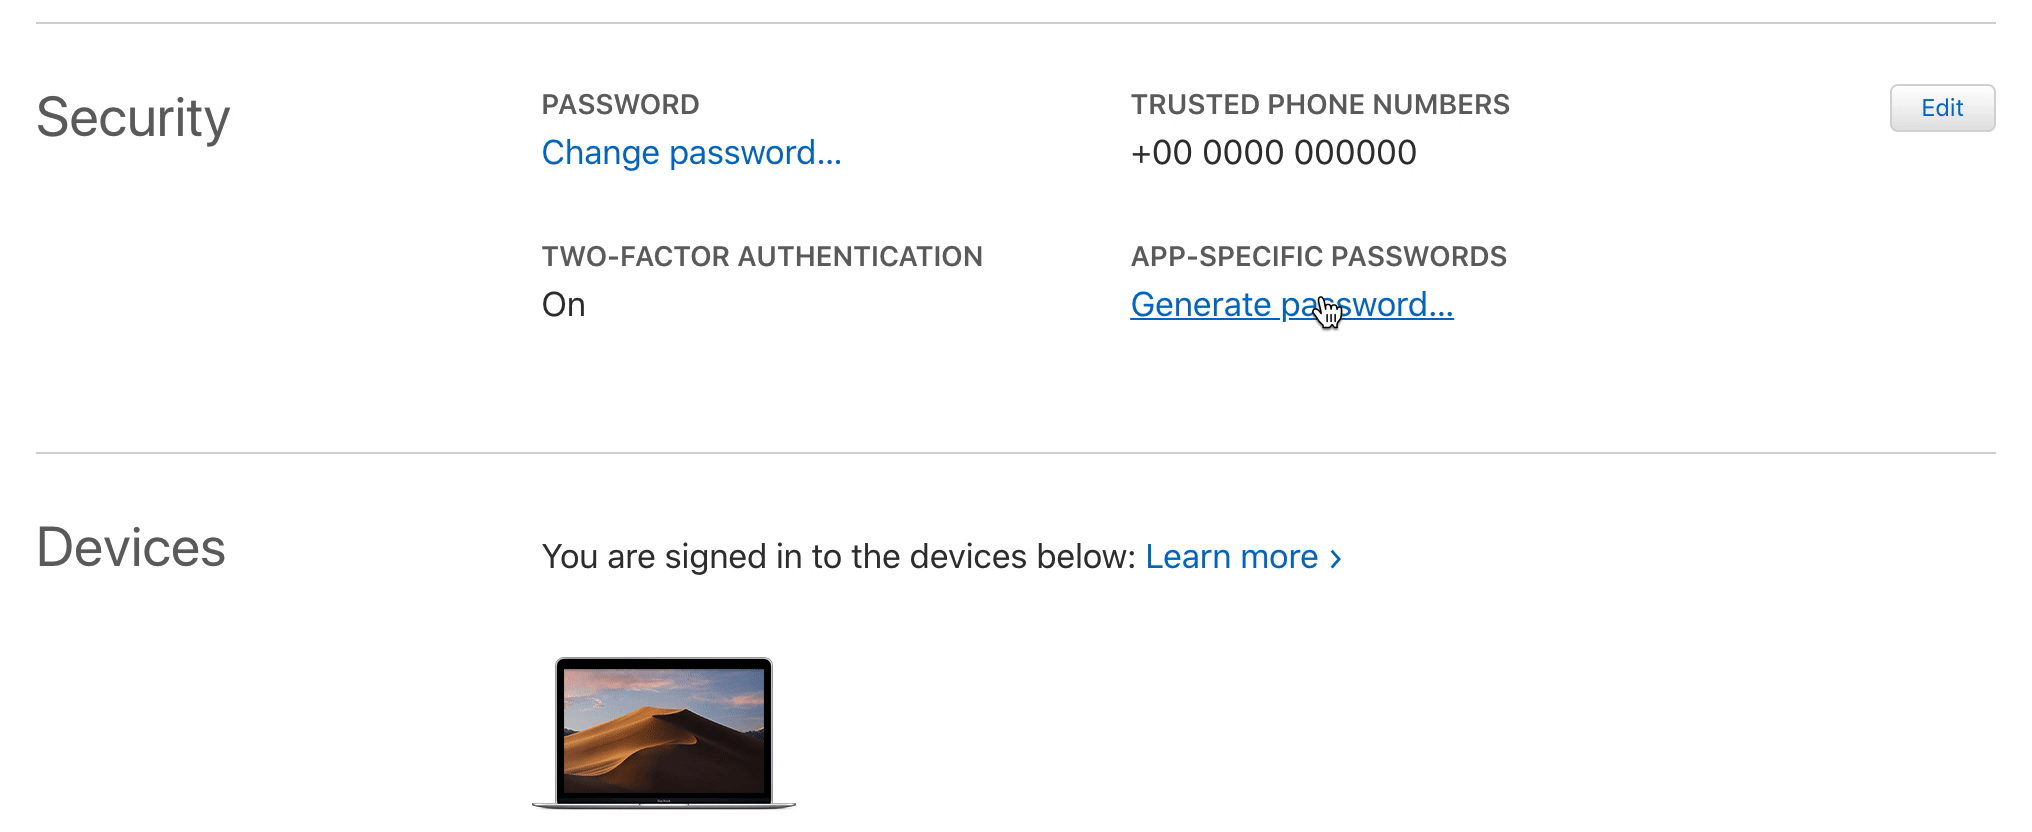Click the divider line above Security section
Screen dimensions: 2032x832
[1015, 23]
